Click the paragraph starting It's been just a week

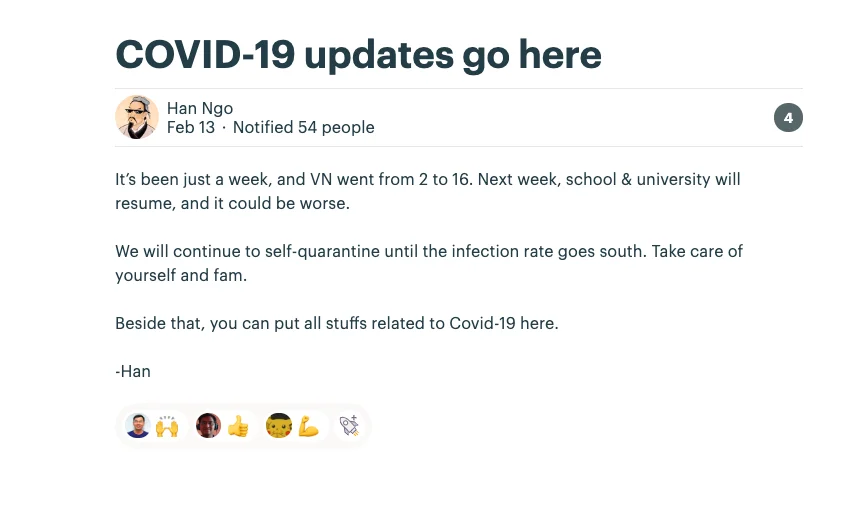428,191
